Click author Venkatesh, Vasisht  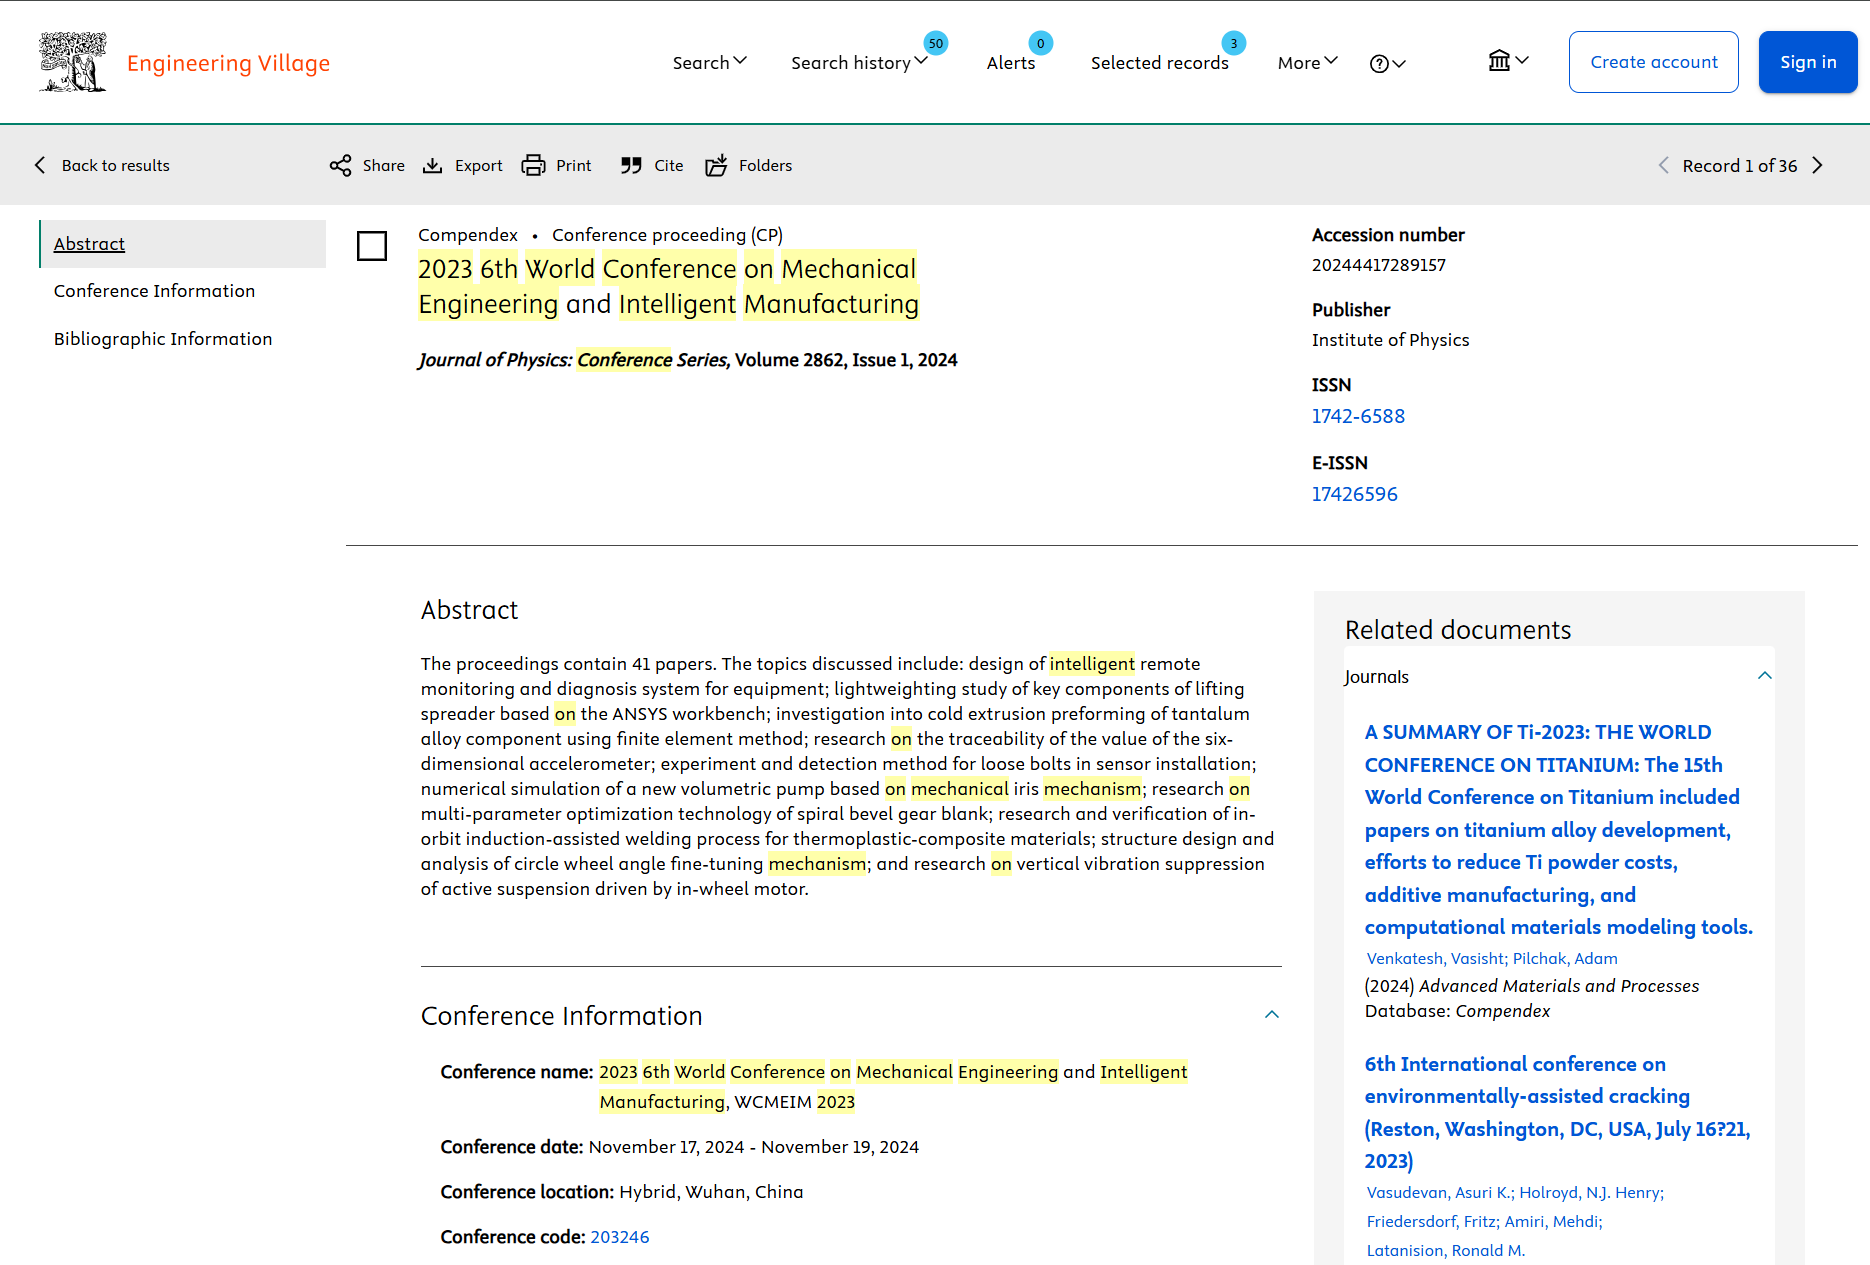coord(1436,959)
